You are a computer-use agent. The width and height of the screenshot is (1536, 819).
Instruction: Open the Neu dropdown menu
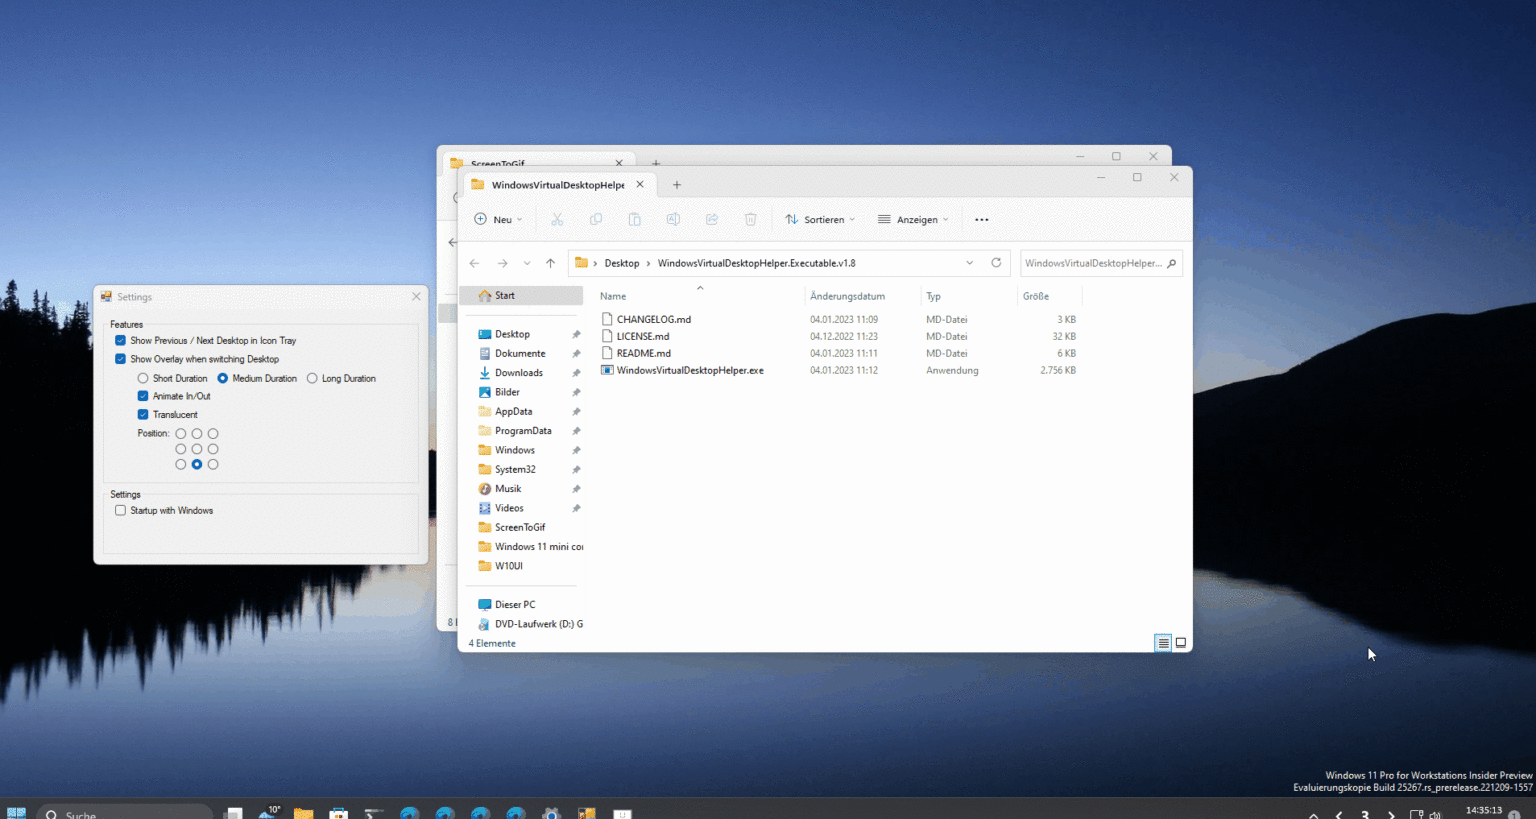point(498,219)
